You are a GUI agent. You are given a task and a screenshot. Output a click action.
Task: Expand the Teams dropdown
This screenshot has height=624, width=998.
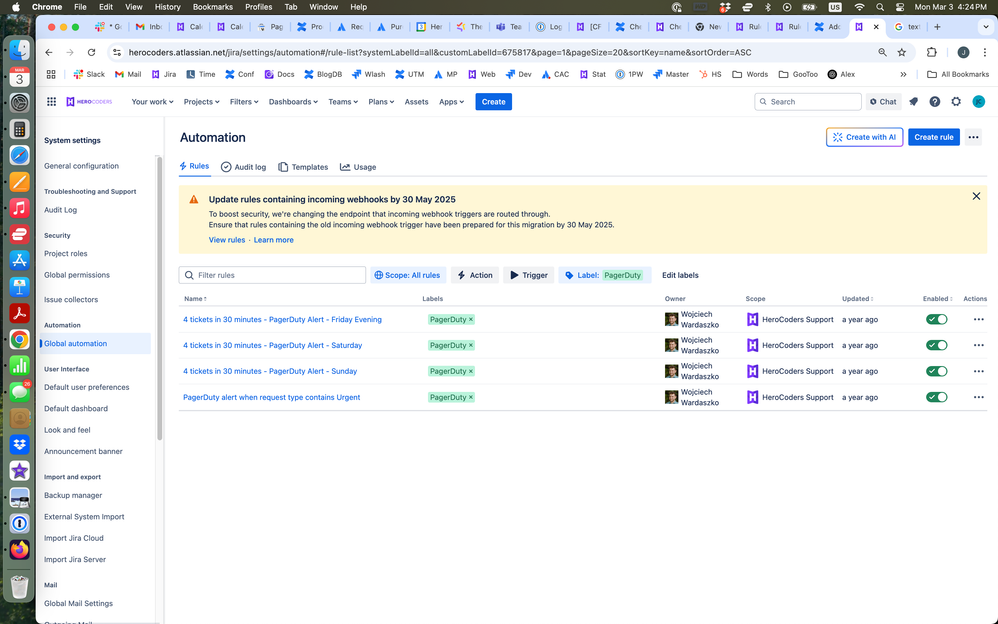pos(342,102)
